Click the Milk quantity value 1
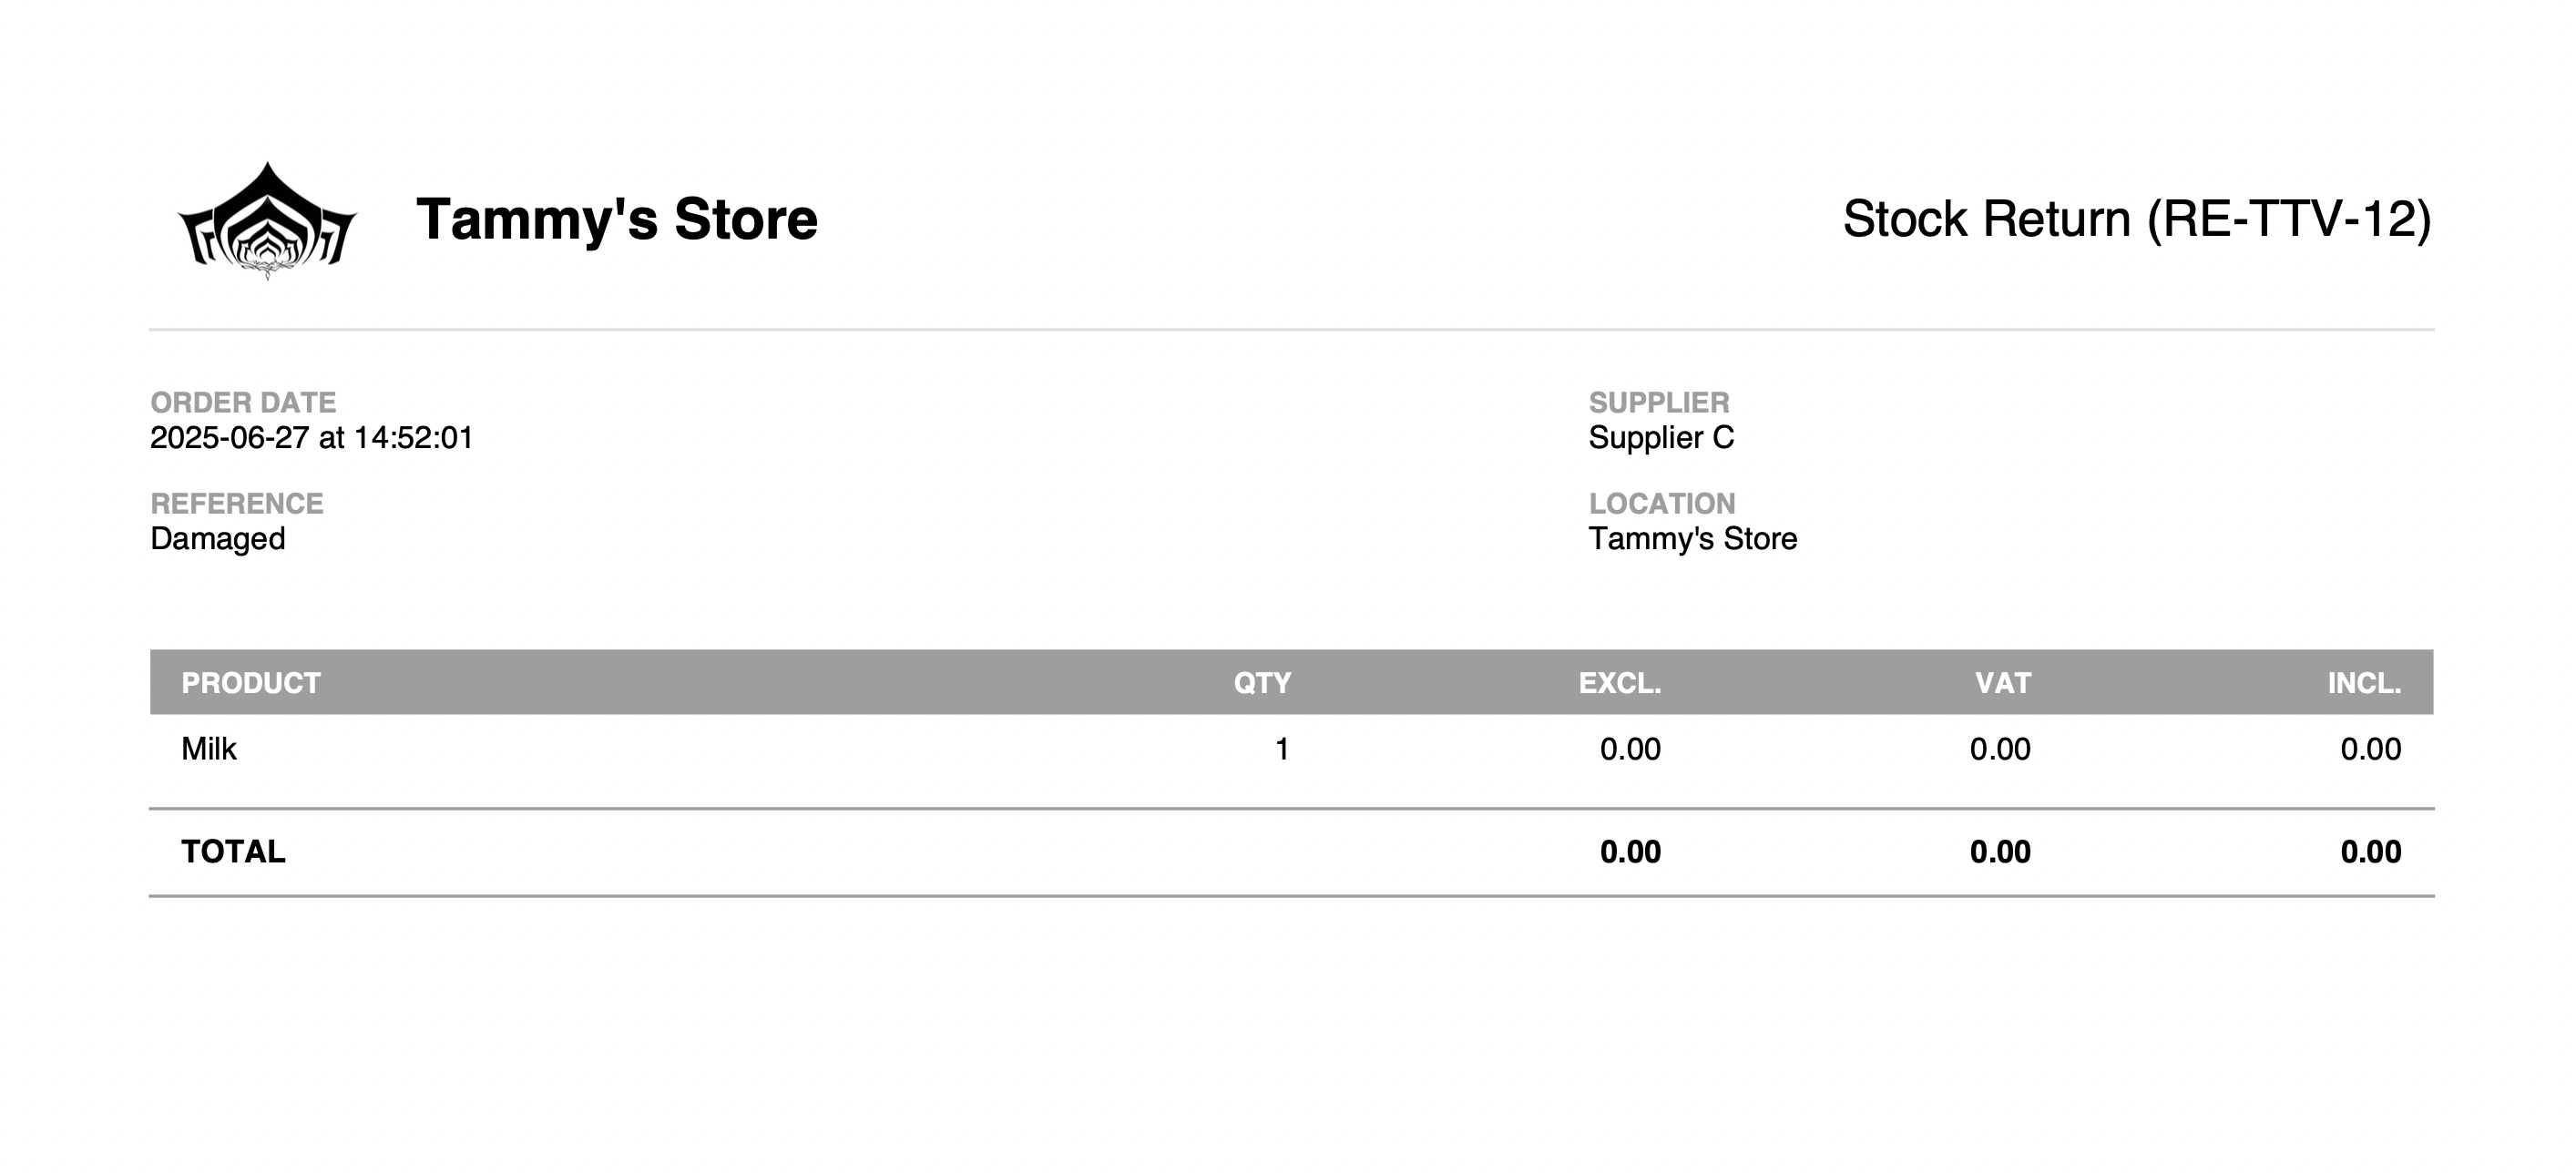Viewport: 2576px width, 1173px height. (x=1282, y=749)
